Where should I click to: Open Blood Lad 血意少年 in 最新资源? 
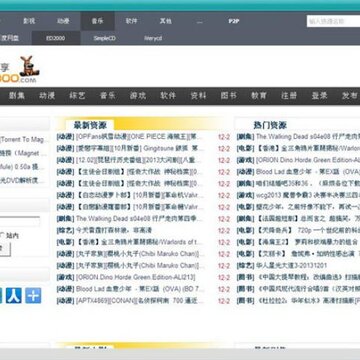coord(139,289)
